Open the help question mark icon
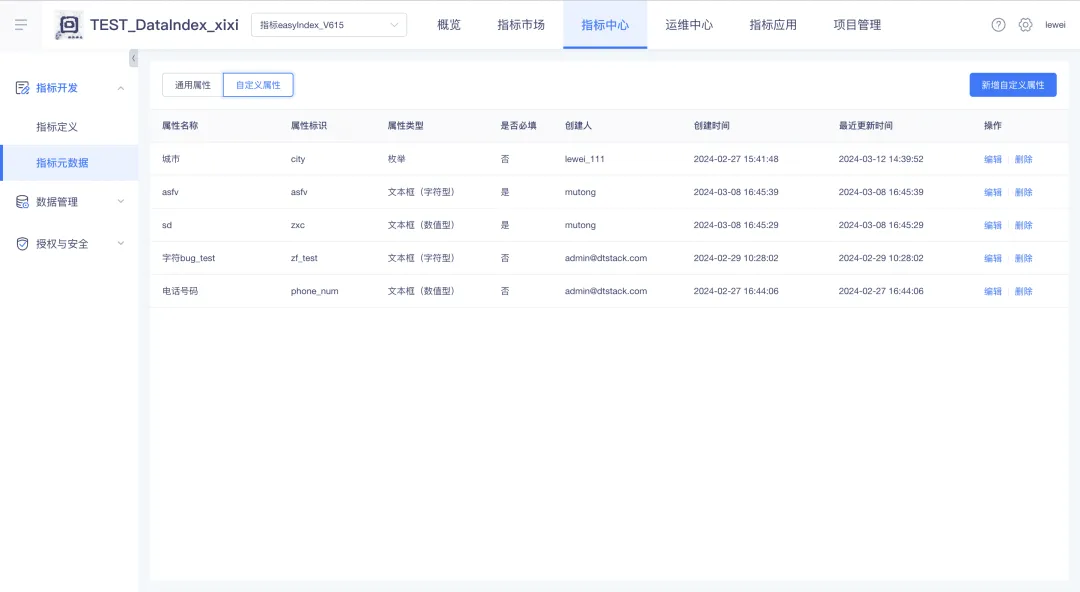 tap(998, 25)
